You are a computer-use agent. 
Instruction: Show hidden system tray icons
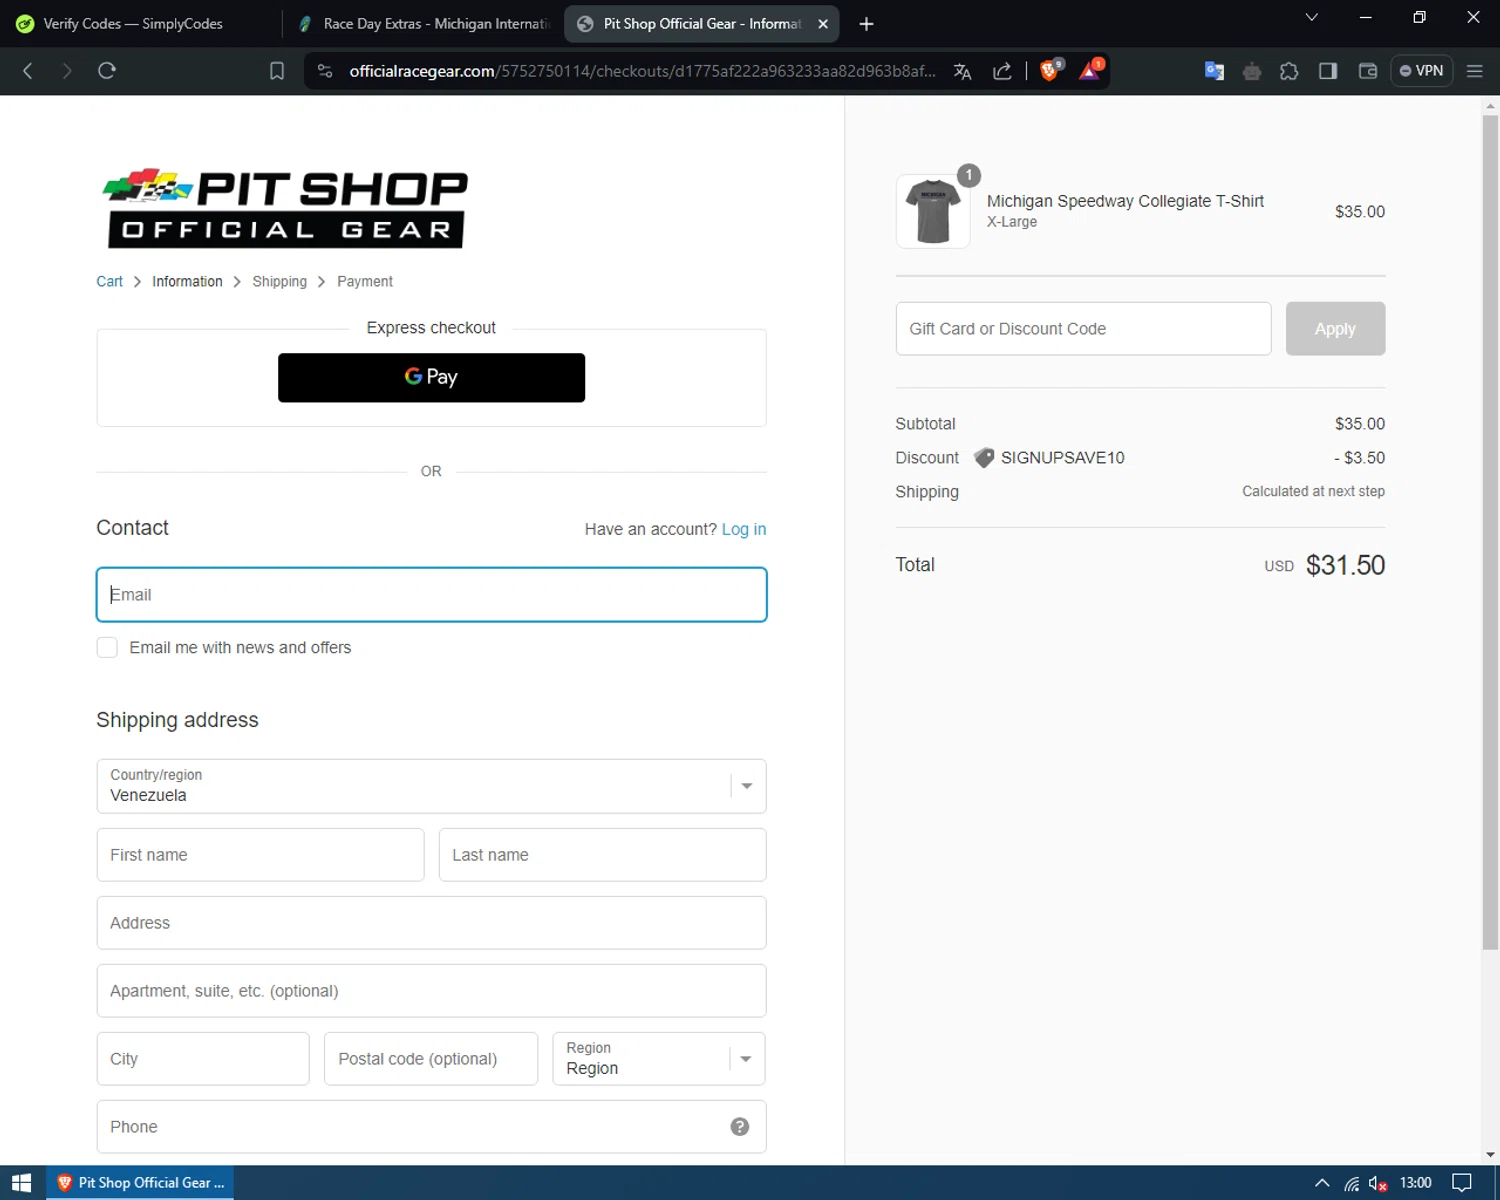1322,1183
